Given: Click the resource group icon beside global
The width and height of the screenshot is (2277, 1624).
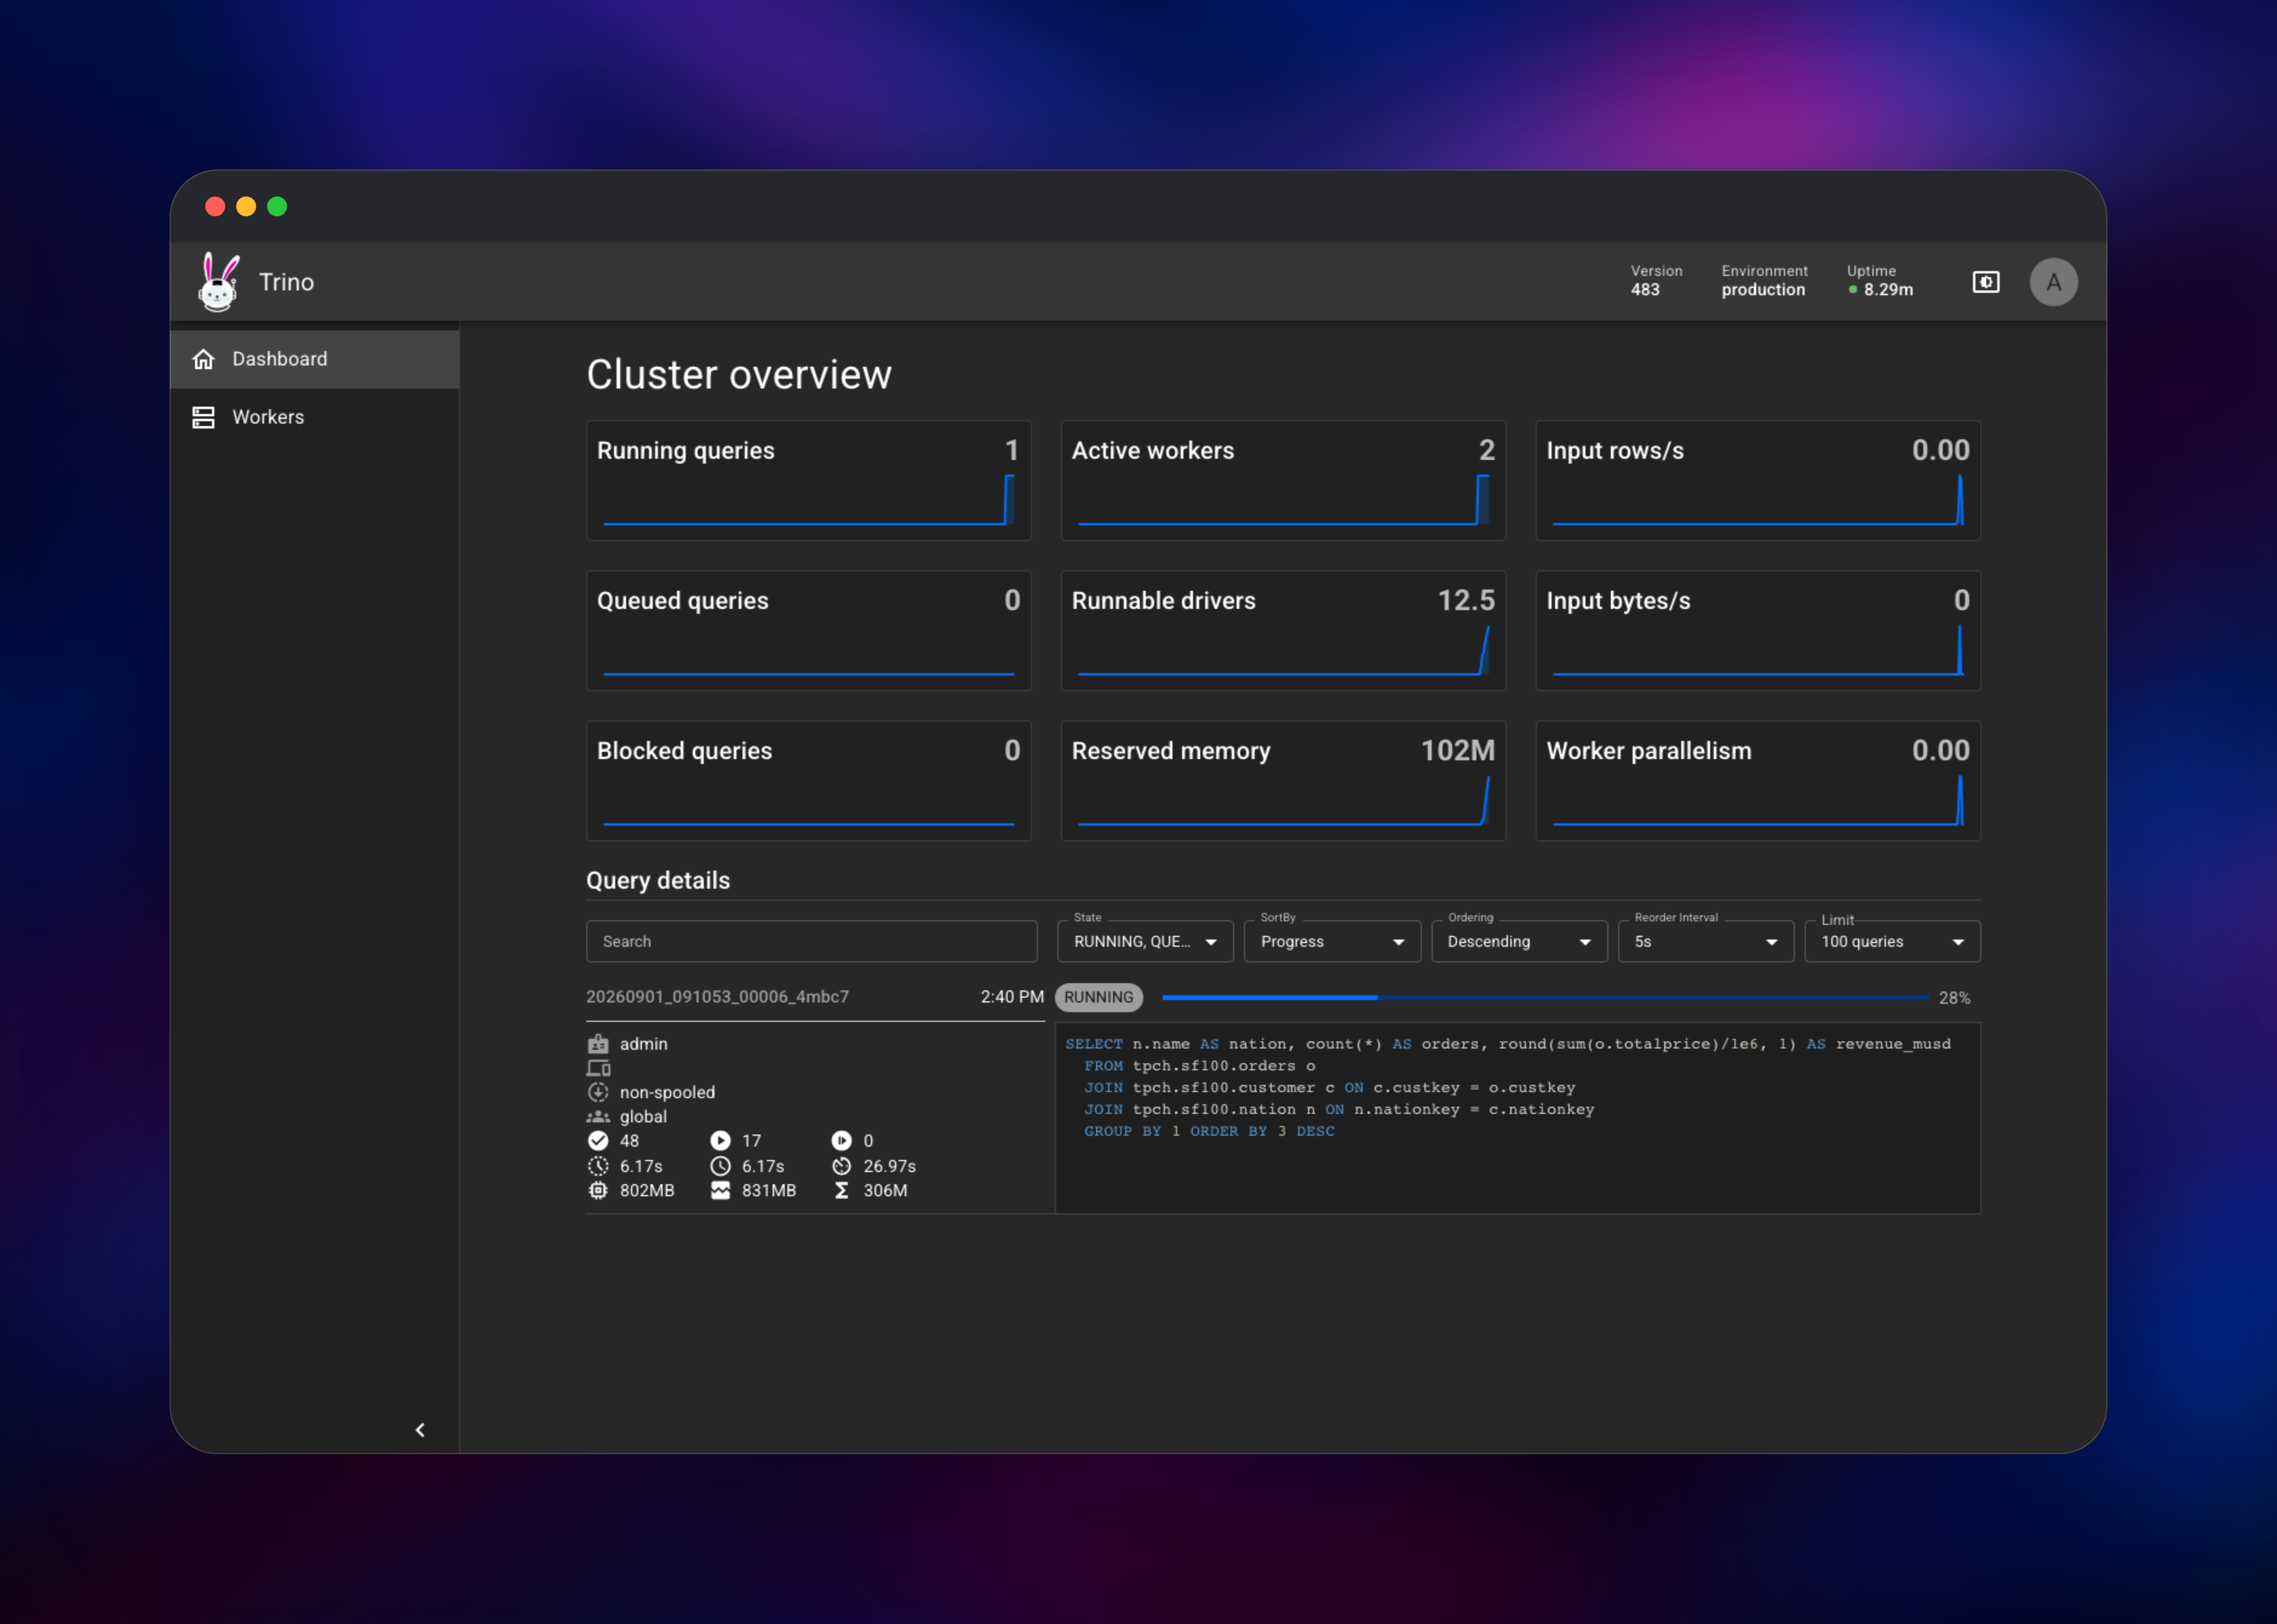Looking at the screenshot, I should tap(598, 1116).
